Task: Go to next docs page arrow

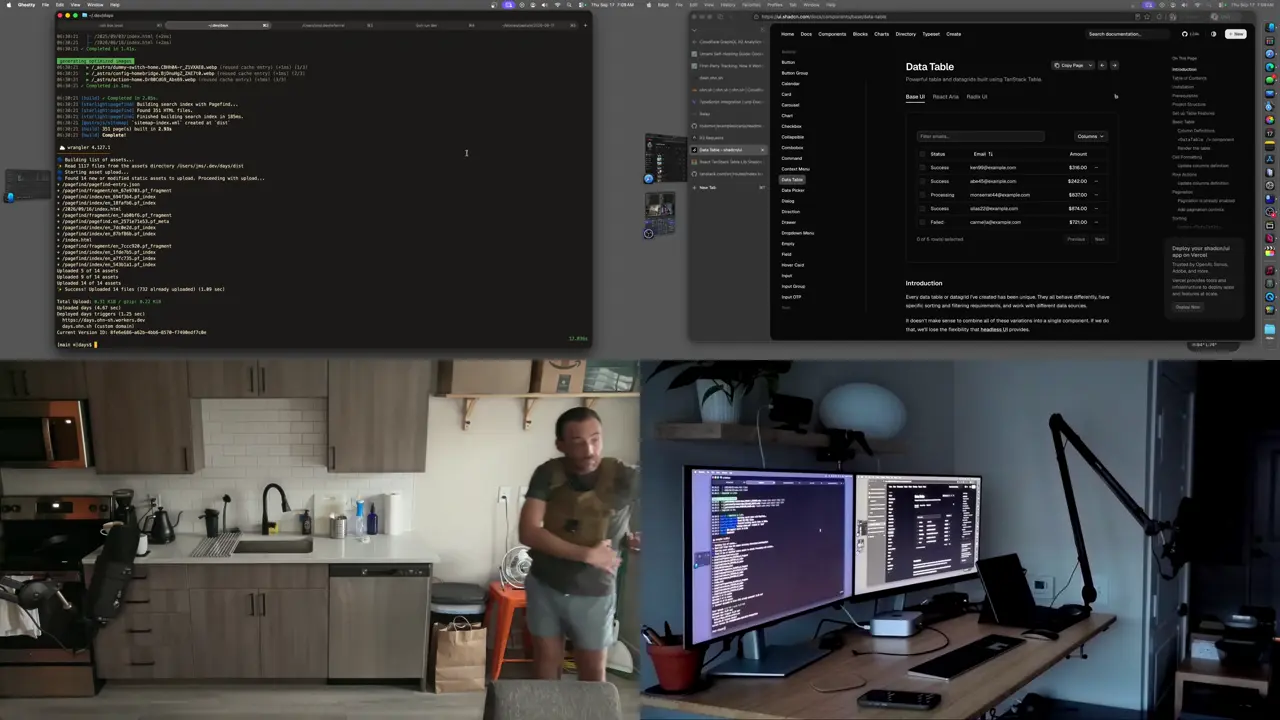Action: [x=1114, y=66]
